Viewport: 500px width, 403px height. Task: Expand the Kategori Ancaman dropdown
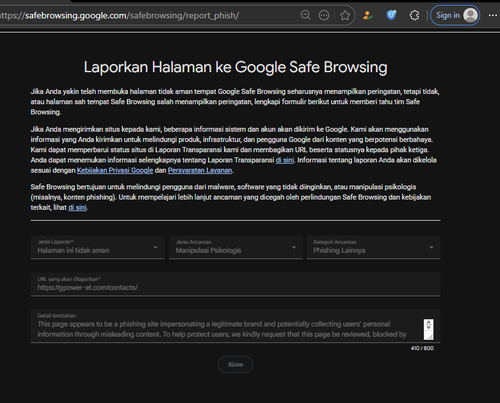(374, 247)
